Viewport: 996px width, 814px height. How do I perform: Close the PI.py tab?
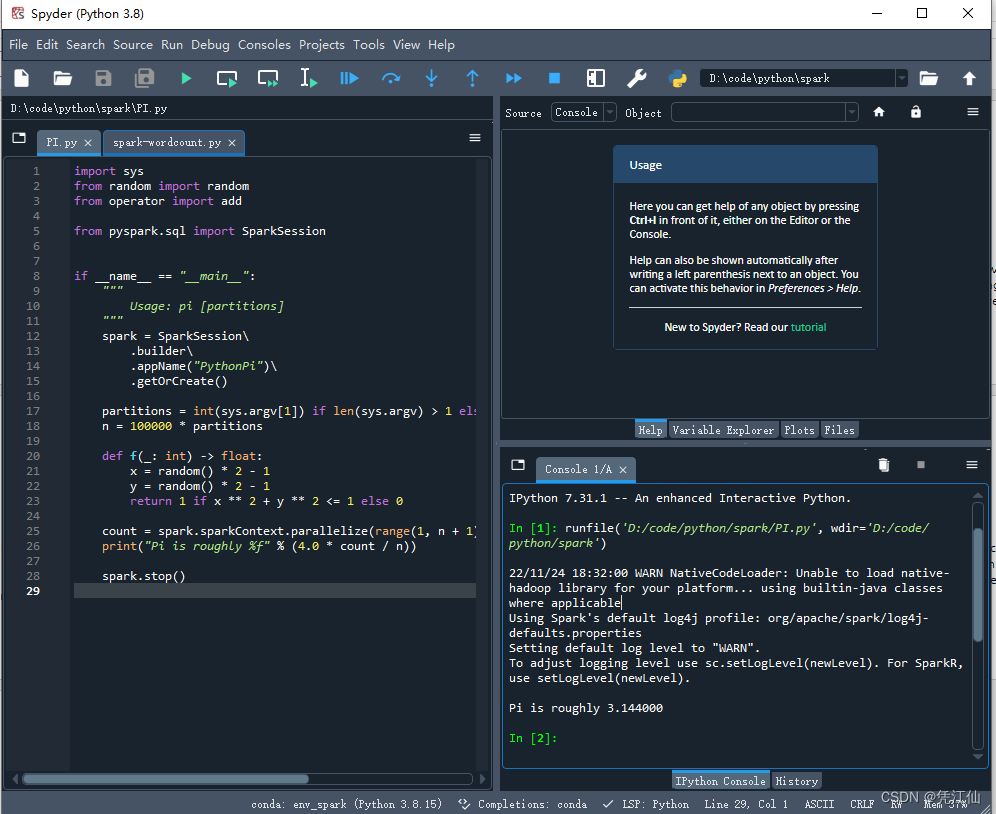coord(88,143)
